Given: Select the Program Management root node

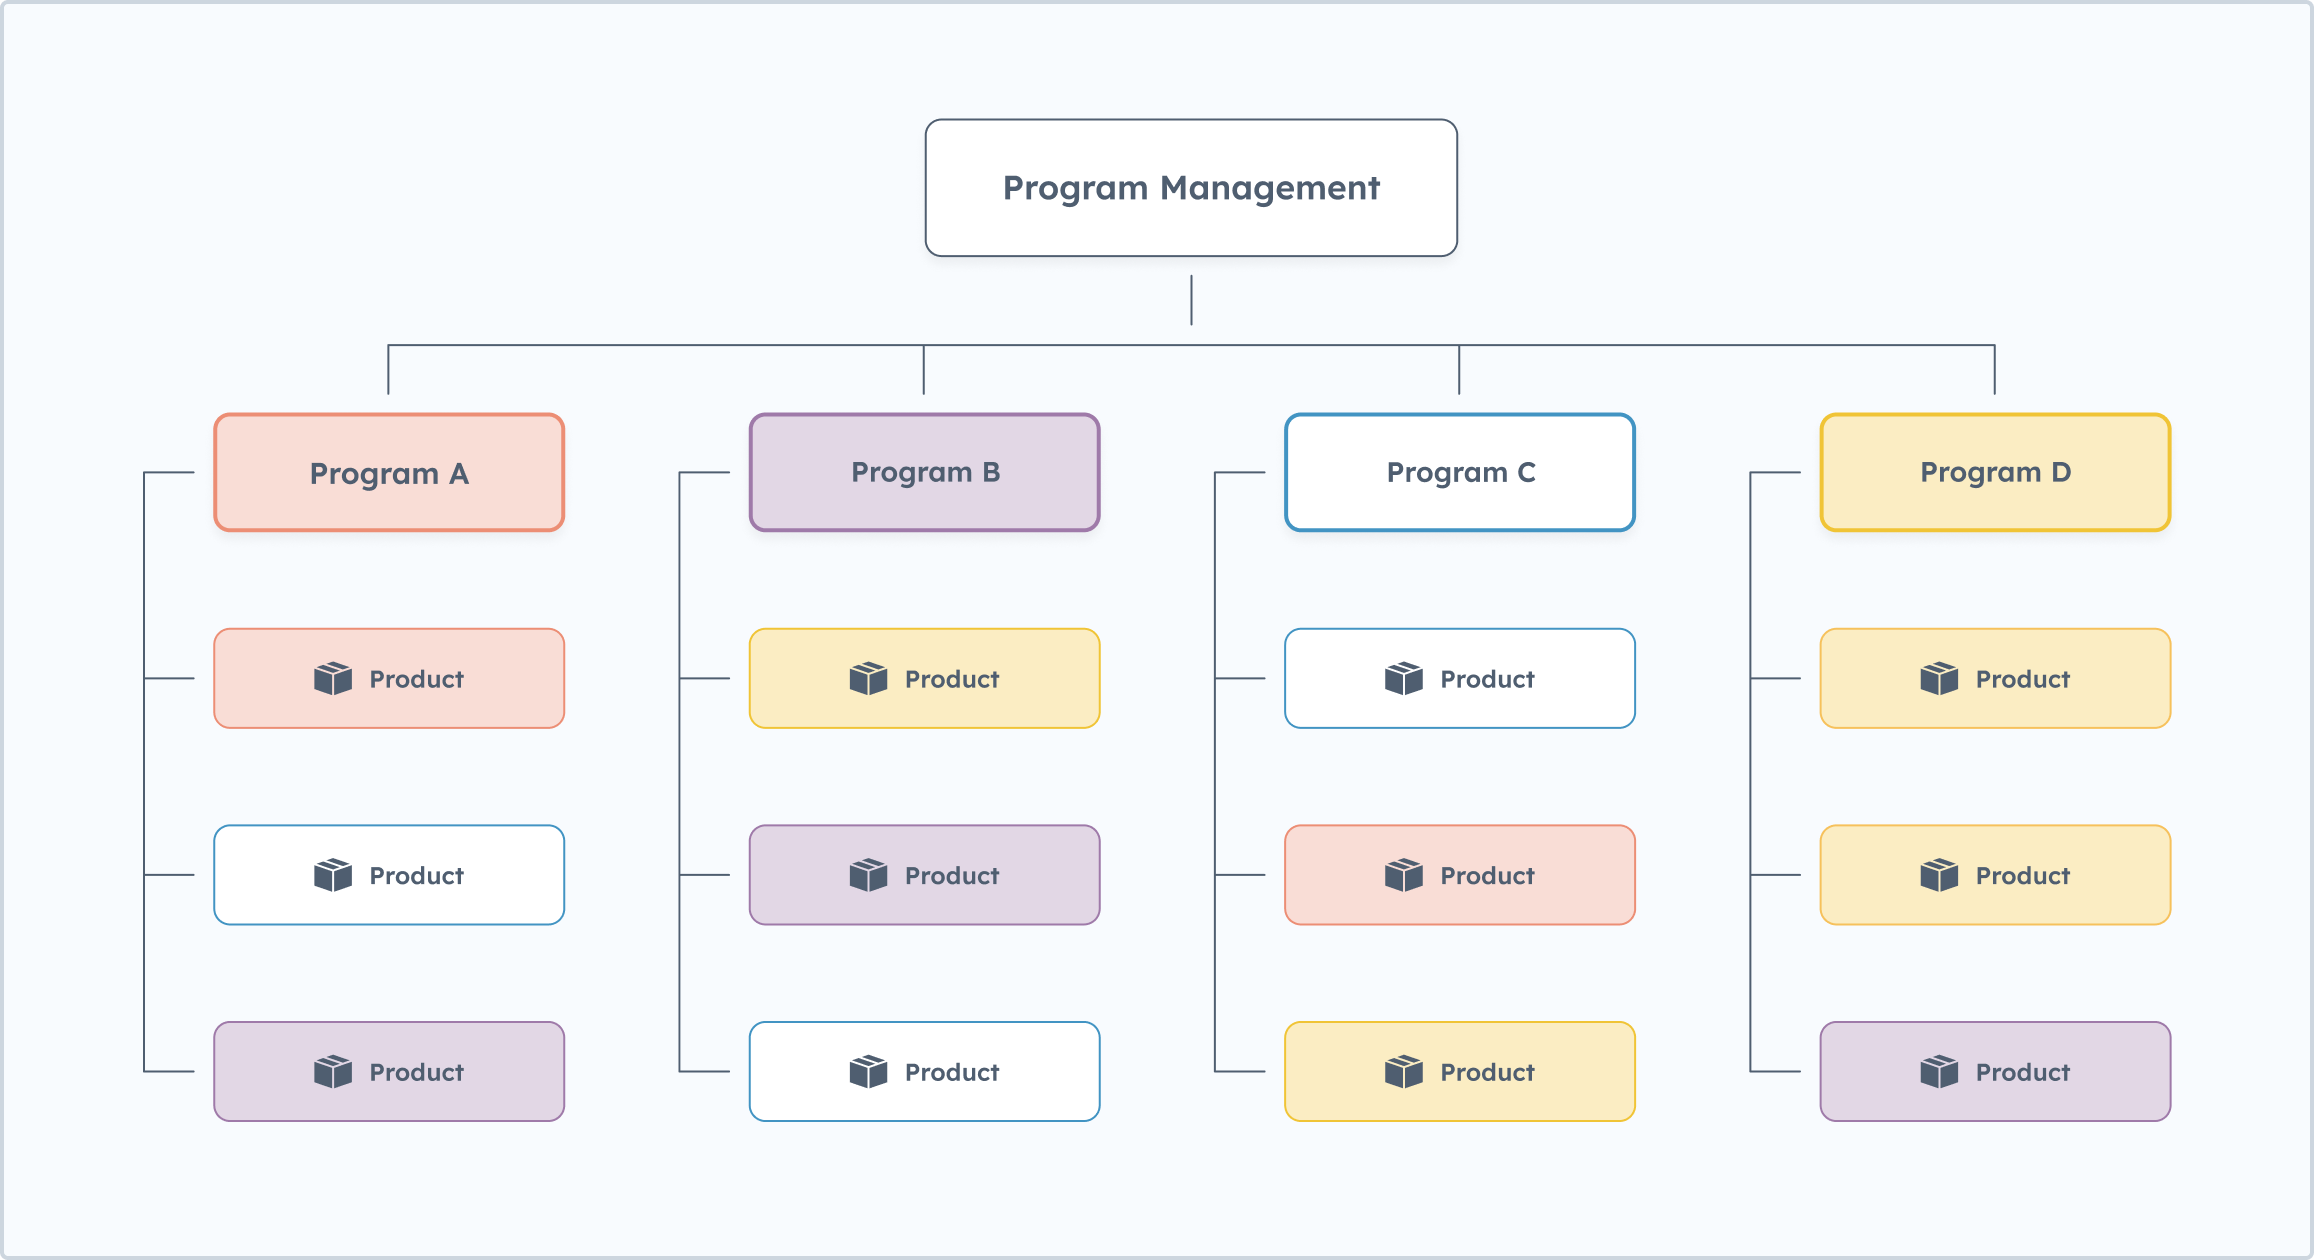Looking at the screenshot, I should [1191, 188].
